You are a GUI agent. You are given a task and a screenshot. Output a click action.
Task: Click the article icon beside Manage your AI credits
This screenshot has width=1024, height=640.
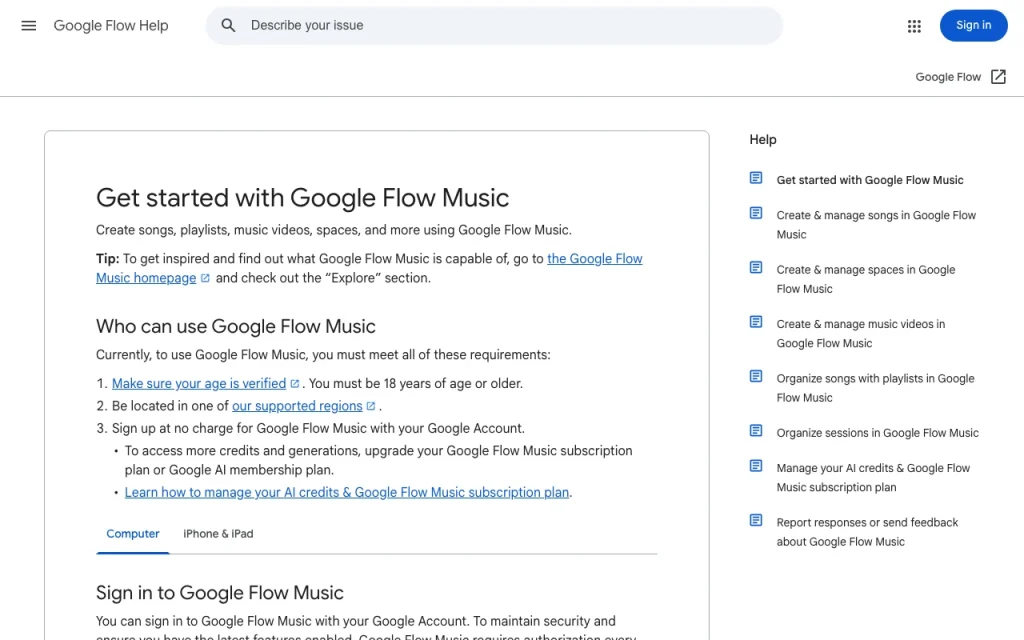[x=756, y=466]
